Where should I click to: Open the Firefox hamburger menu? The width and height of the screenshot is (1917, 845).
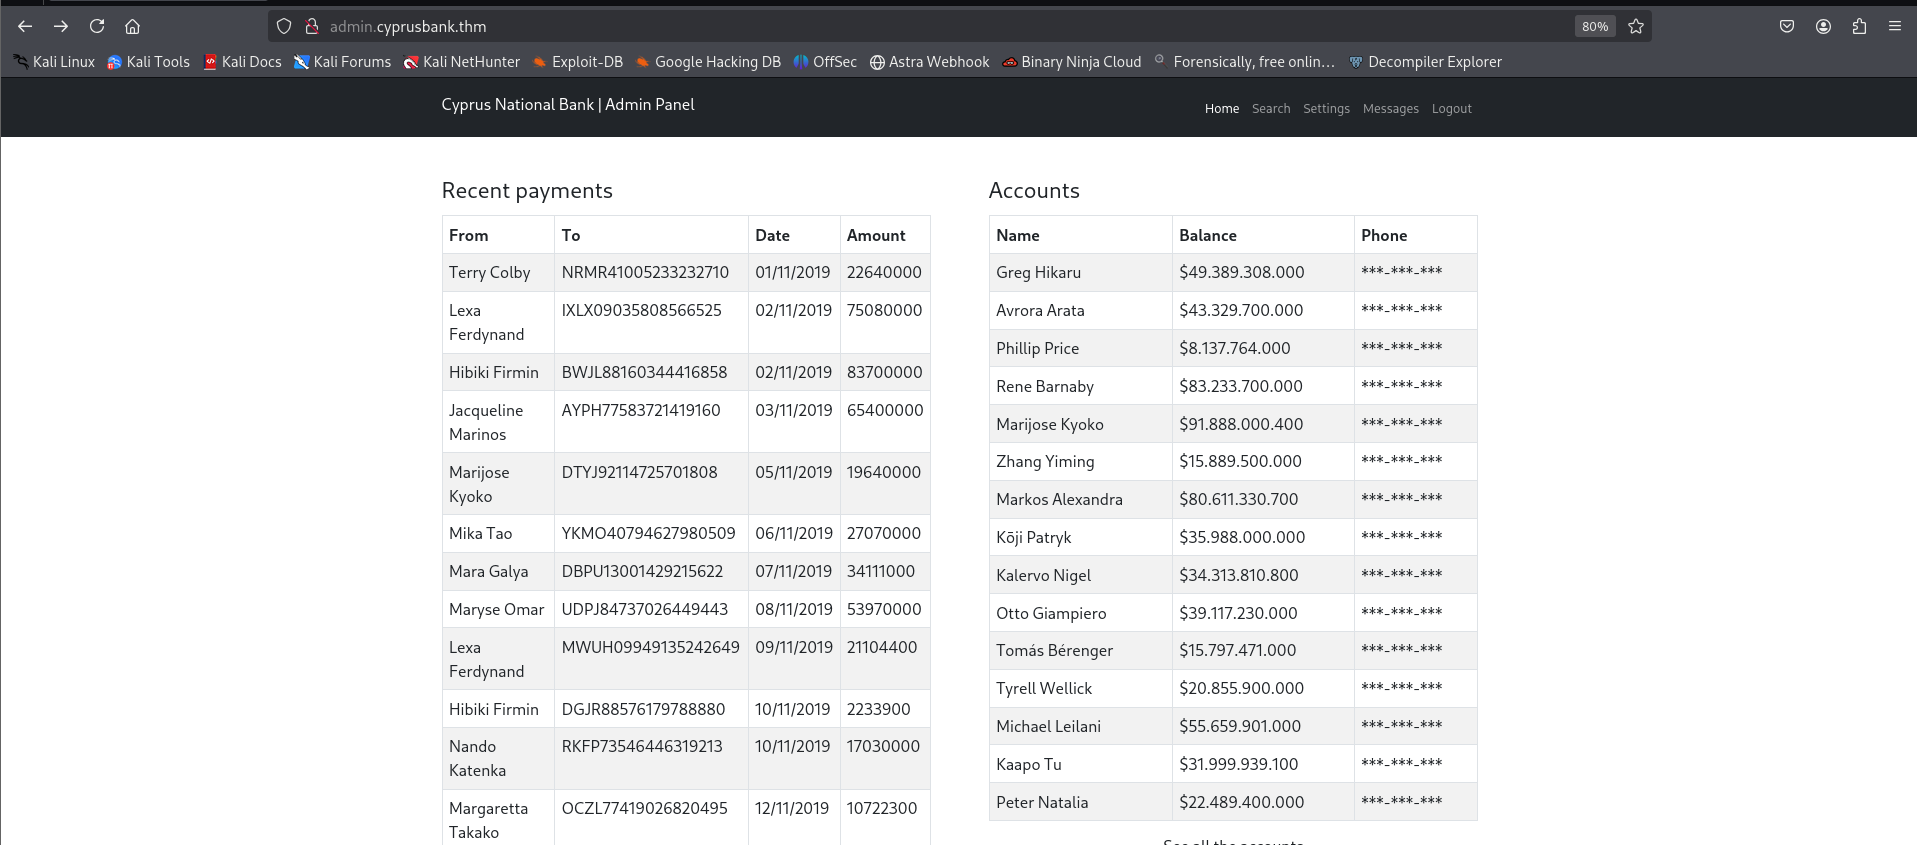(1895, 27)
